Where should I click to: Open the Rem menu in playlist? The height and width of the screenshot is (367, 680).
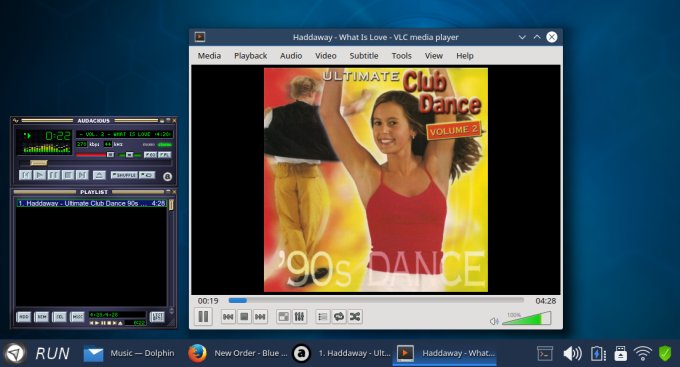(42, 317)
